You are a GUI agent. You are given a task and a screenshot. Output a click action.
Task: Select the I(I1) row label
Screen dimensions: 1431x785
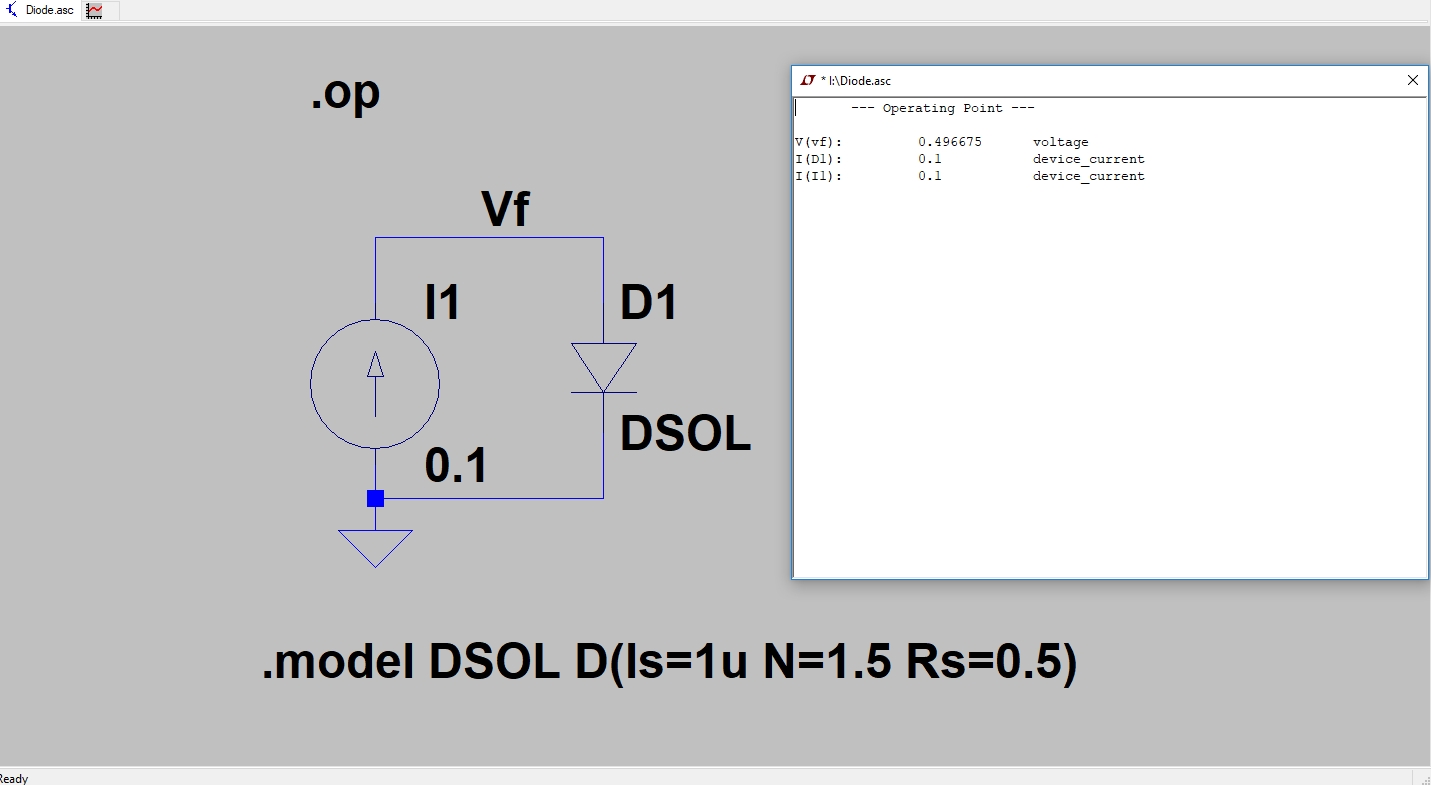click(819, 176)
